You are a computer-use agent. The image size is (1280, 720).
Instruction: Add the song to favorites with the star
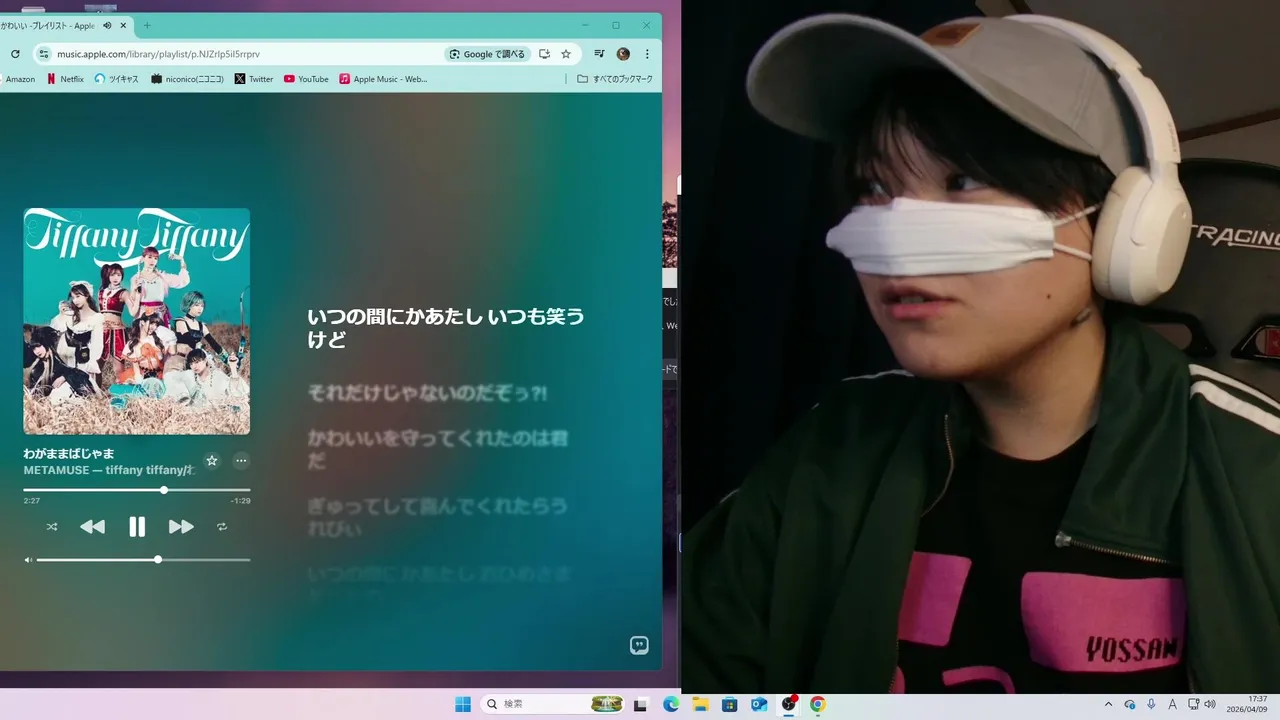click(211, 461)
